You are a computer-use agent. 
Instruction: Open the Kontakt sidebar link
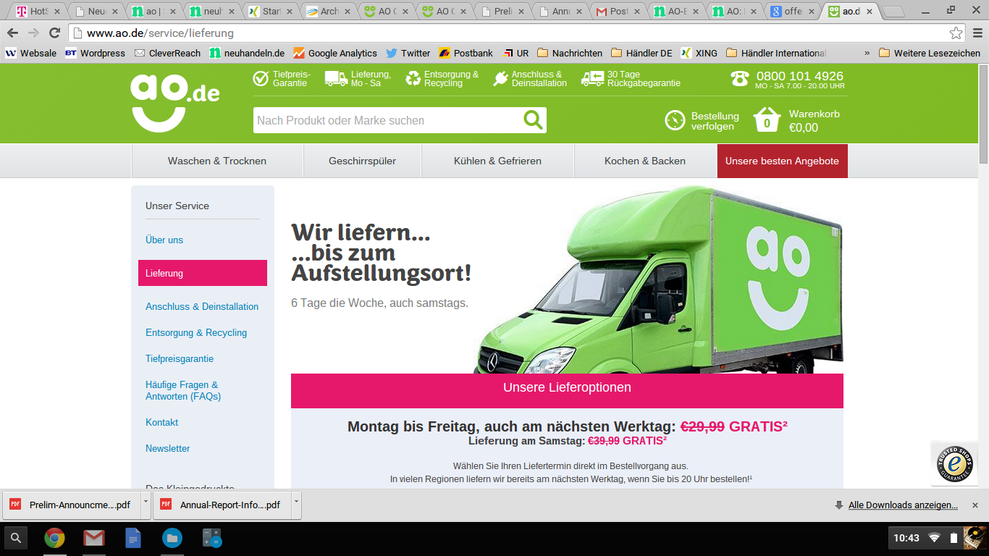[x=161, y=422]
